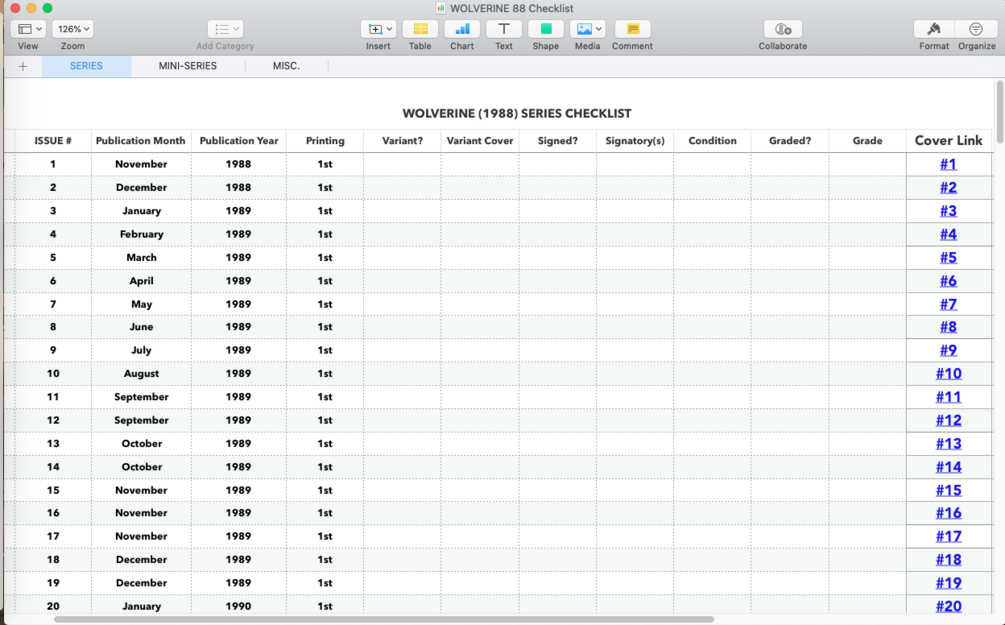Open the Media dropdown chevron

click(599, 29)
